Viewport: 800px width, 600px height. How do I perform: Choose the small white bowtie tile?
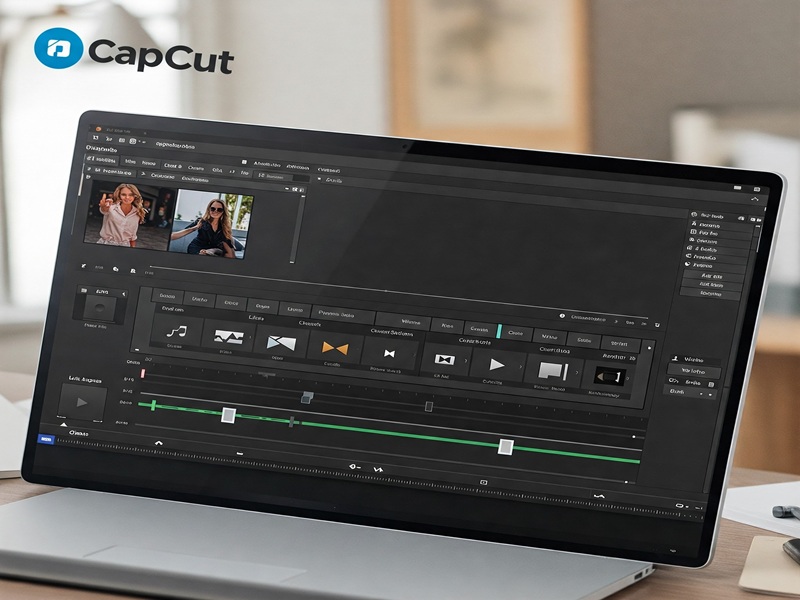coord(389,353)
